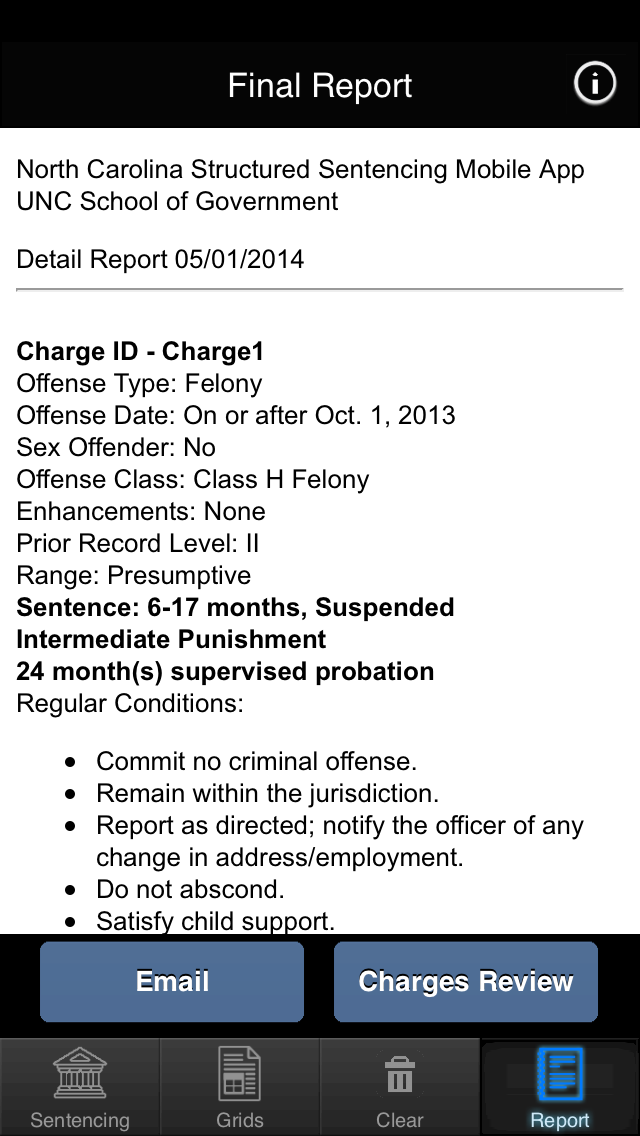Tap the Prior Record Level: II line
The height and width of the screenshot is (1136, 640).
(x=138, y=544)
